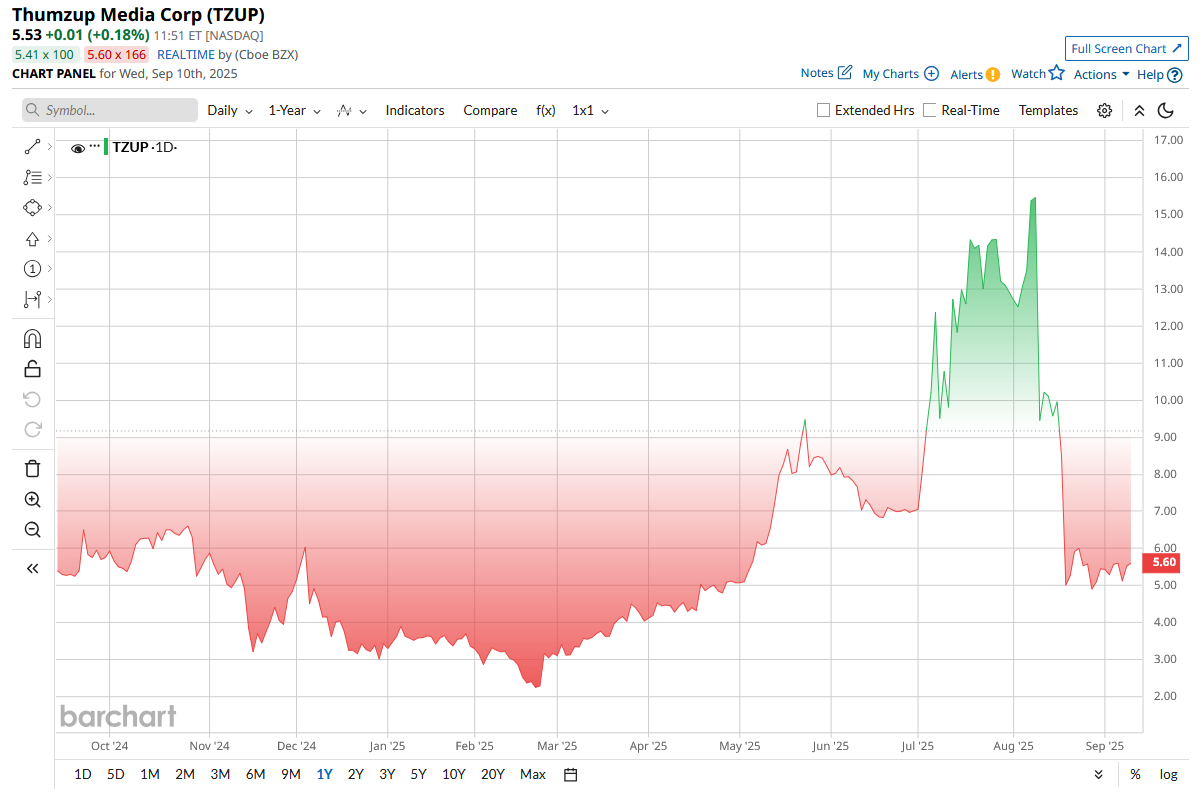This screenshot has height=801, width=1204.
Task: Select the 3M range tab
Action: pos(220,774)
